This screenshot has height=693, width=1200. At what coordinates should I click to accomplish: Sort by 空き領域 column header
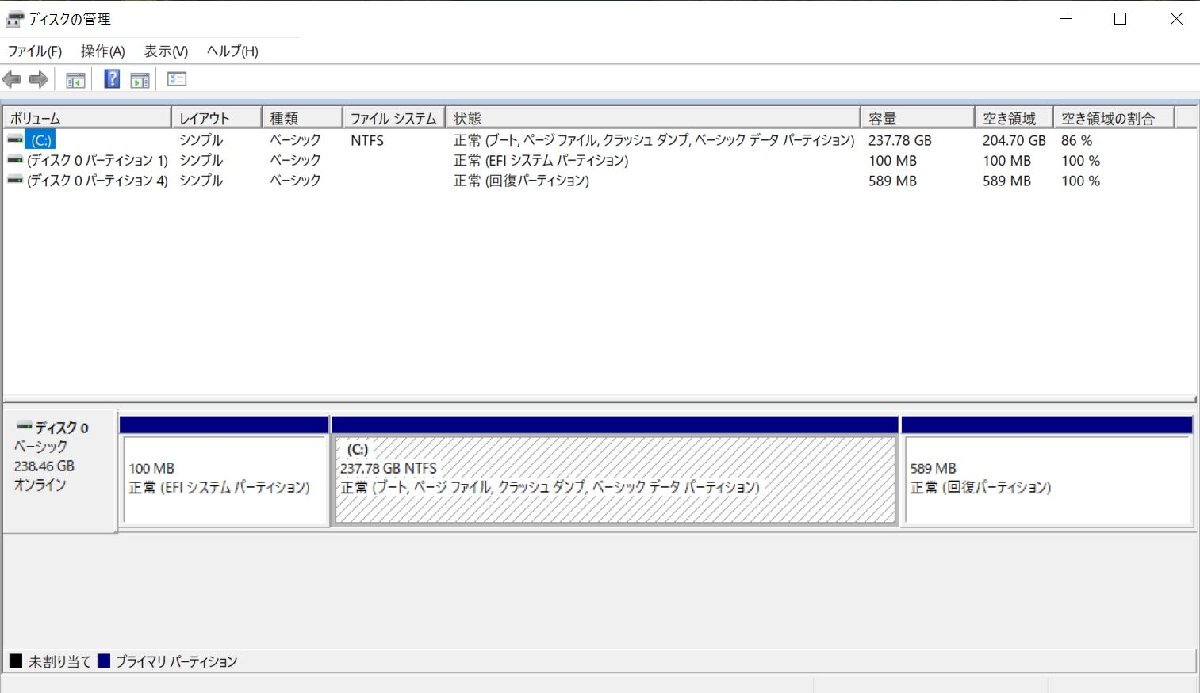[1014, 118]
